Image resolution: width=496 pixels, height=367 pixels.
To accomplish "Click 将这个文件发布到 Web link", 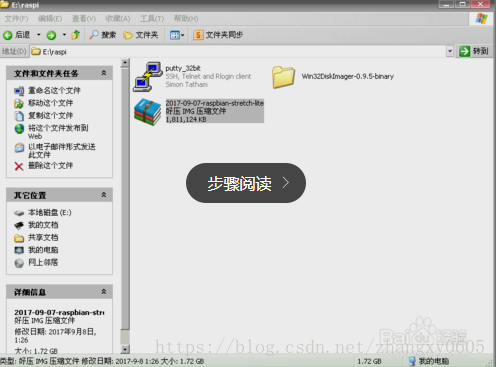I will (x=58, y=132).
